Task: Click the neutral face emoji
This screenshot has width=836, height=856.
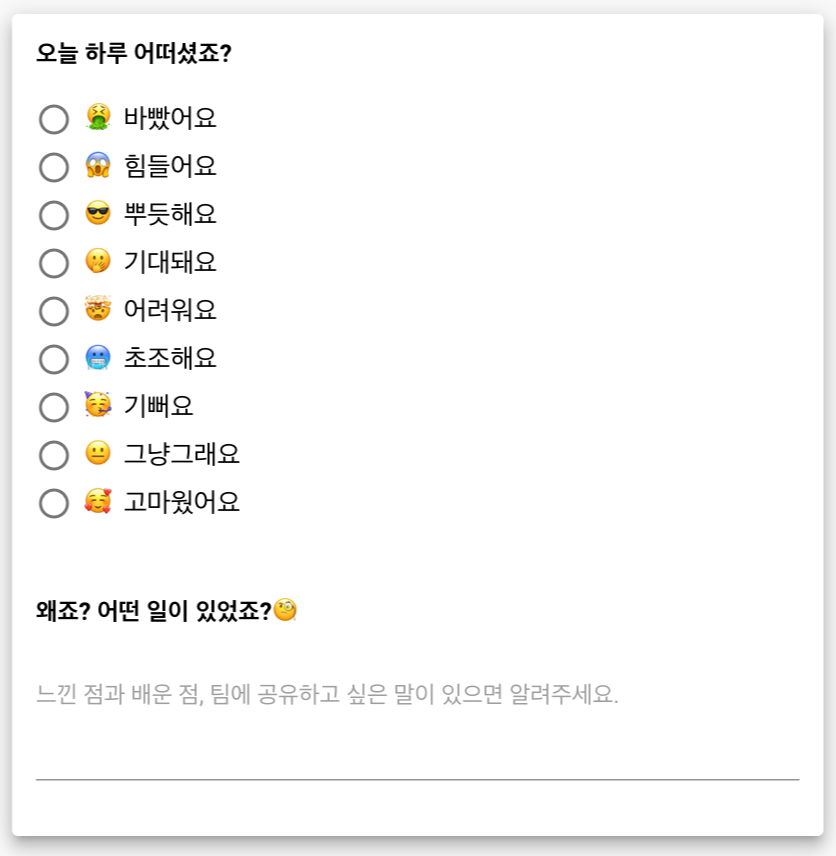Action: (98, 453)
